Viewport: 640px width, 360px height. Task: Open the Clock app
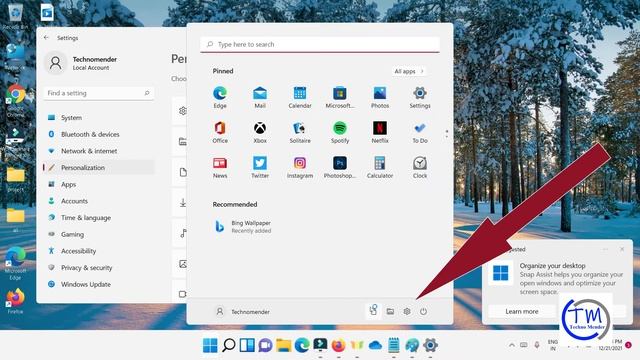tap(420, 168)
